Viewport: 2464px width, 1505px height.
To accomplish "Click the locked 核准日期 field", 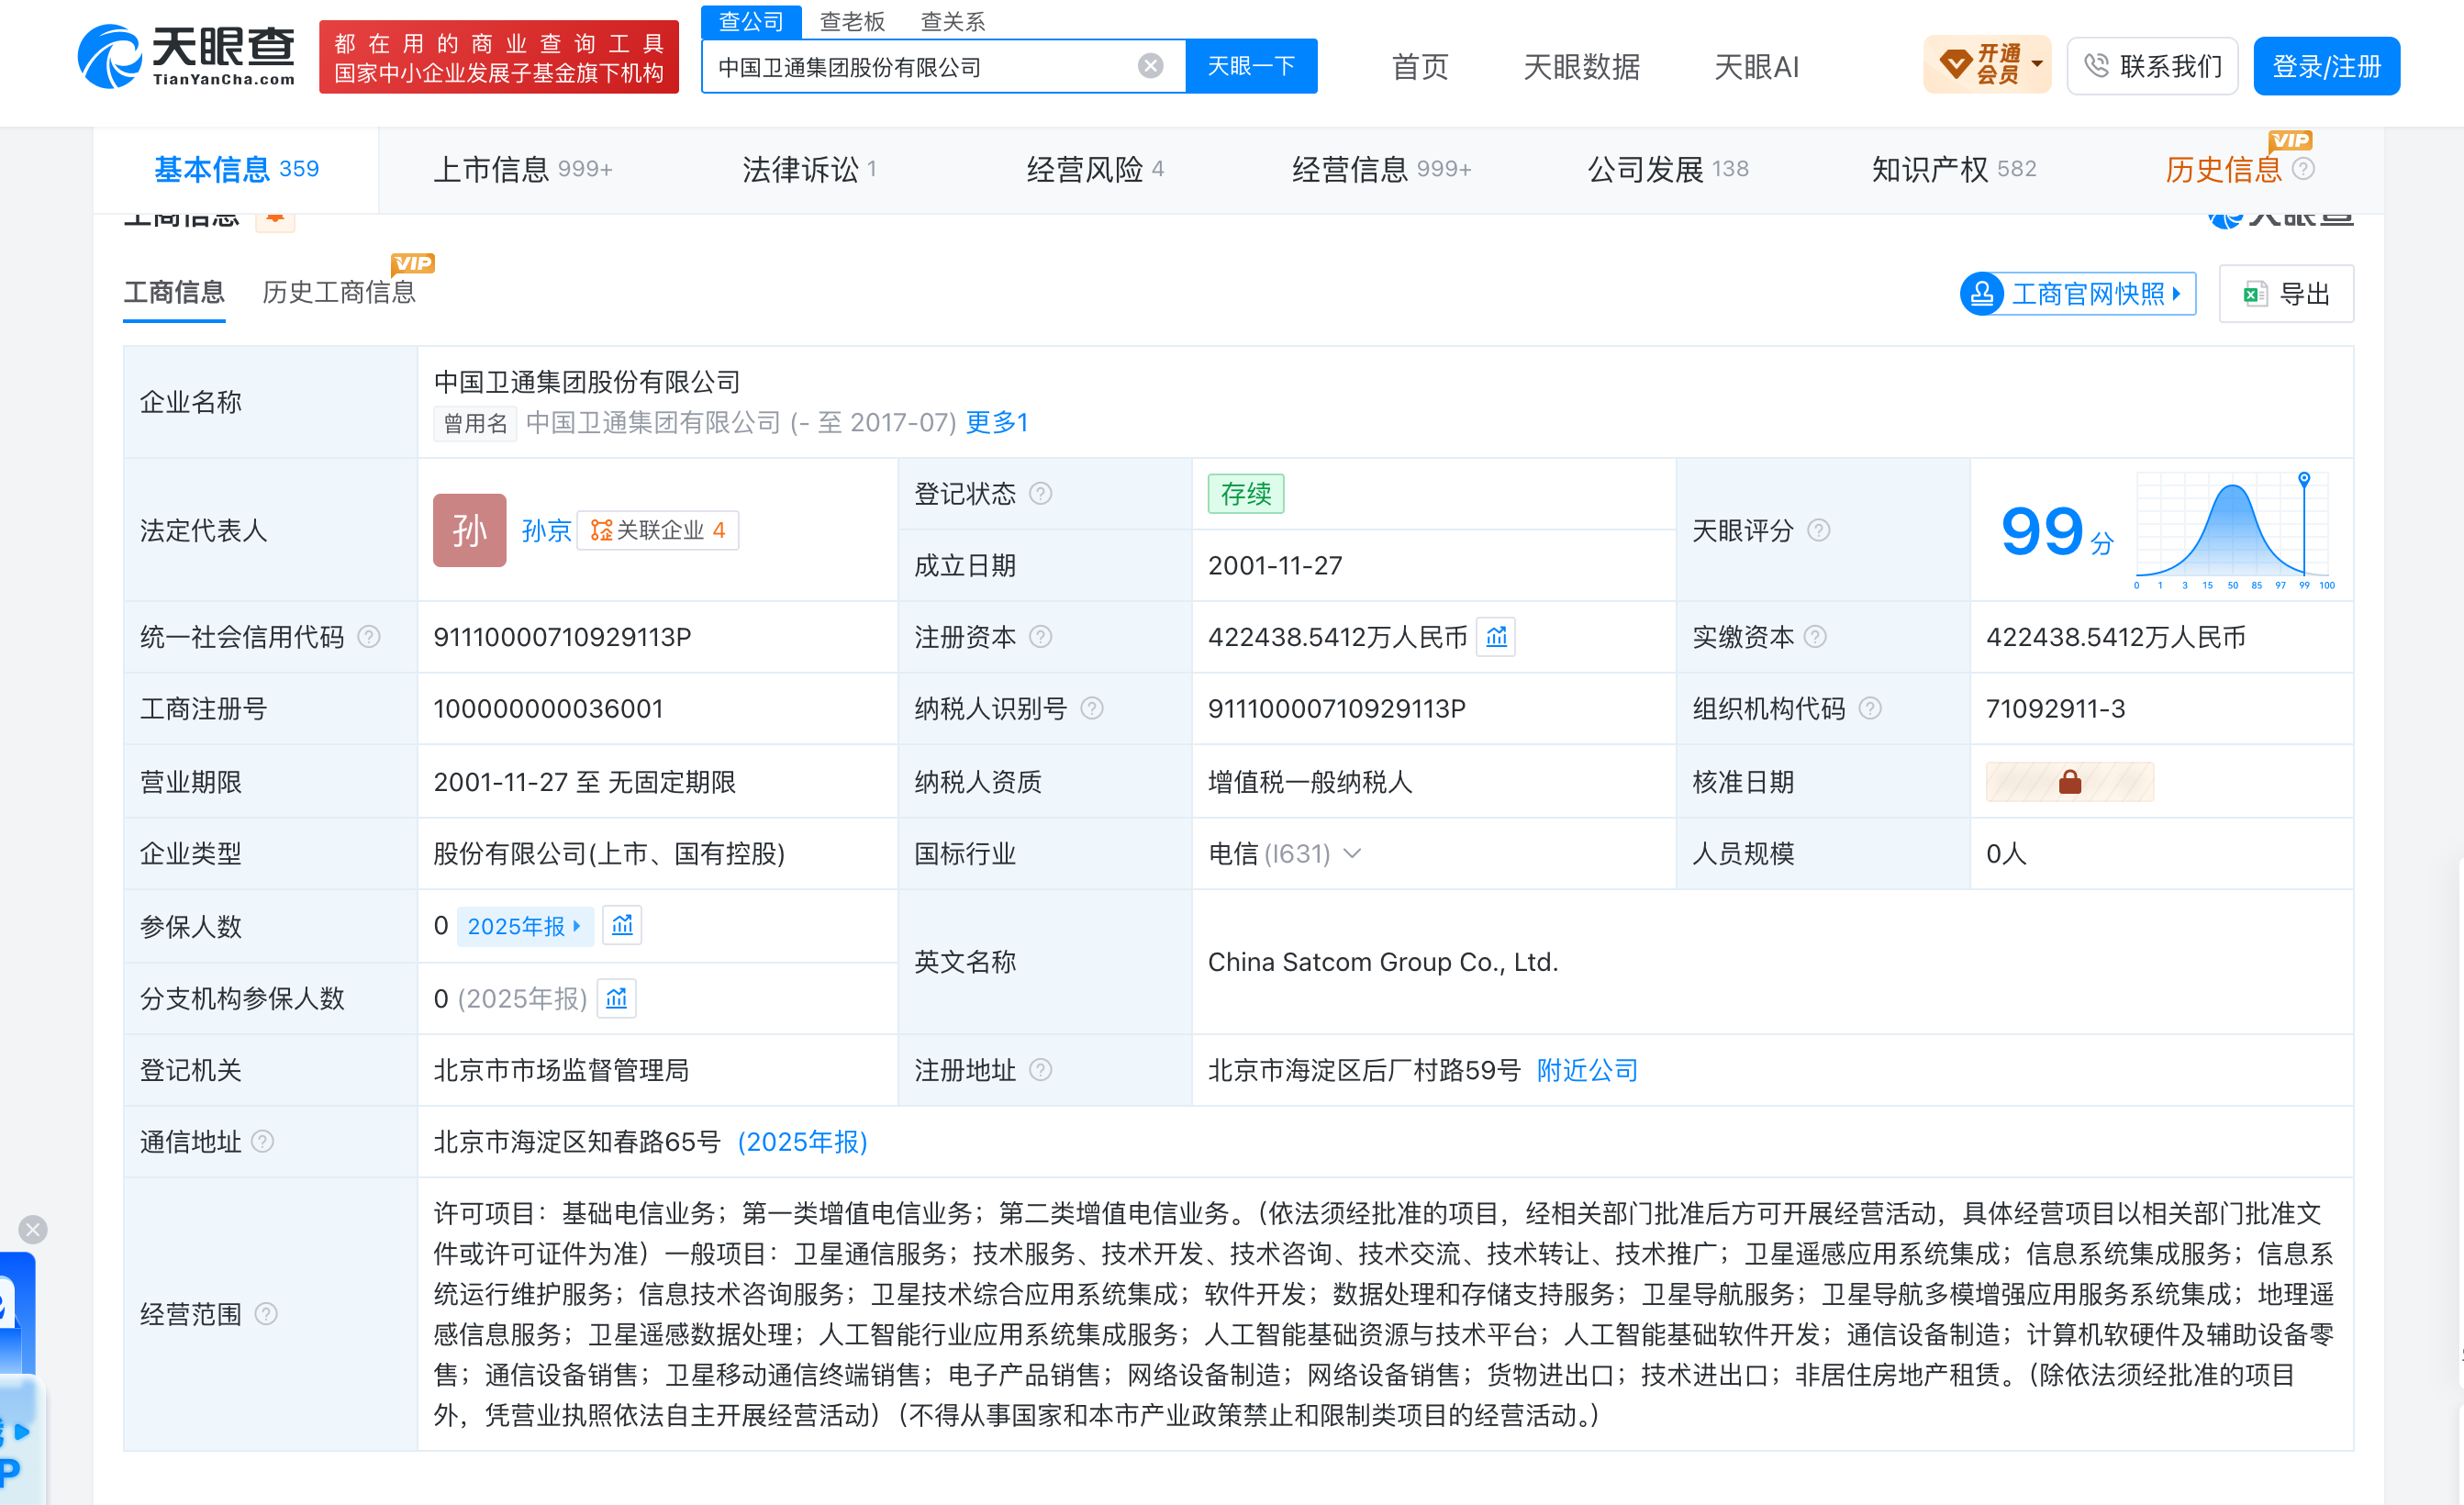I will point(2069,782).
